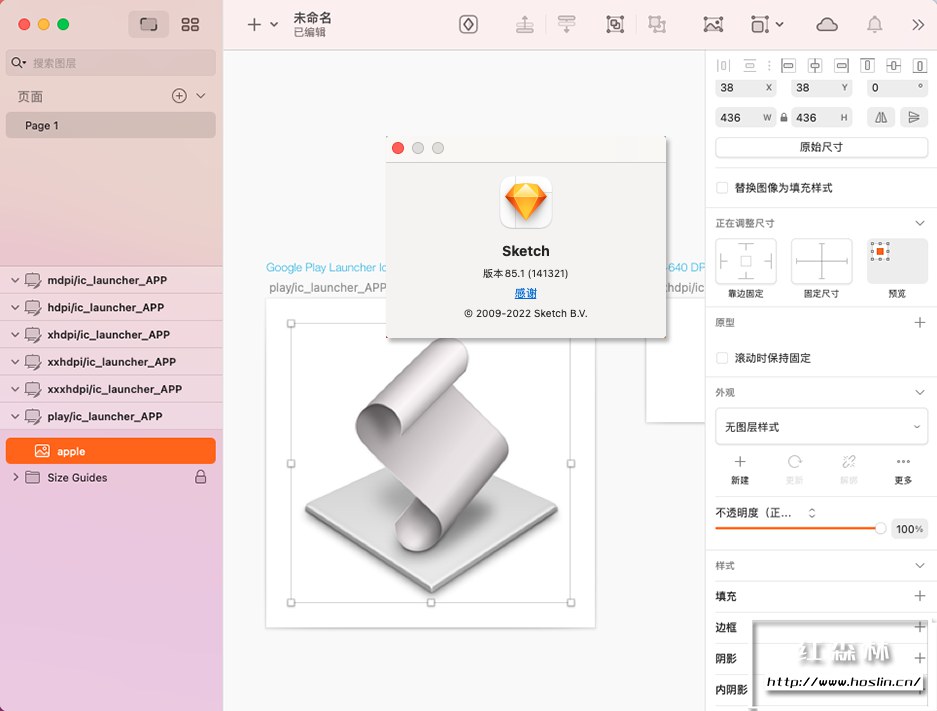Screen dimensions: 937x711
Task: Click the Group layers toolbar icon
Action: [615, 24]
